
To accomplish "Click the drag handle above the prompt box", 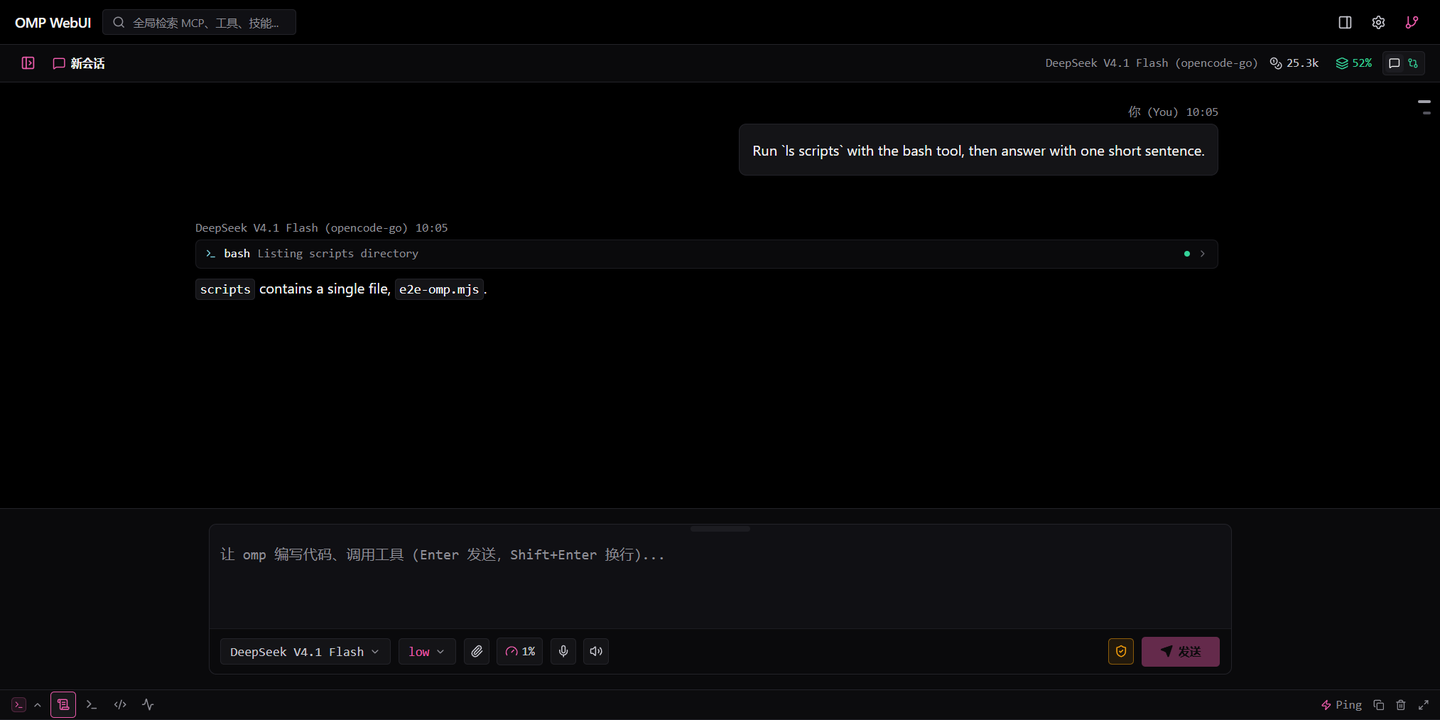I will coord(720,528).
